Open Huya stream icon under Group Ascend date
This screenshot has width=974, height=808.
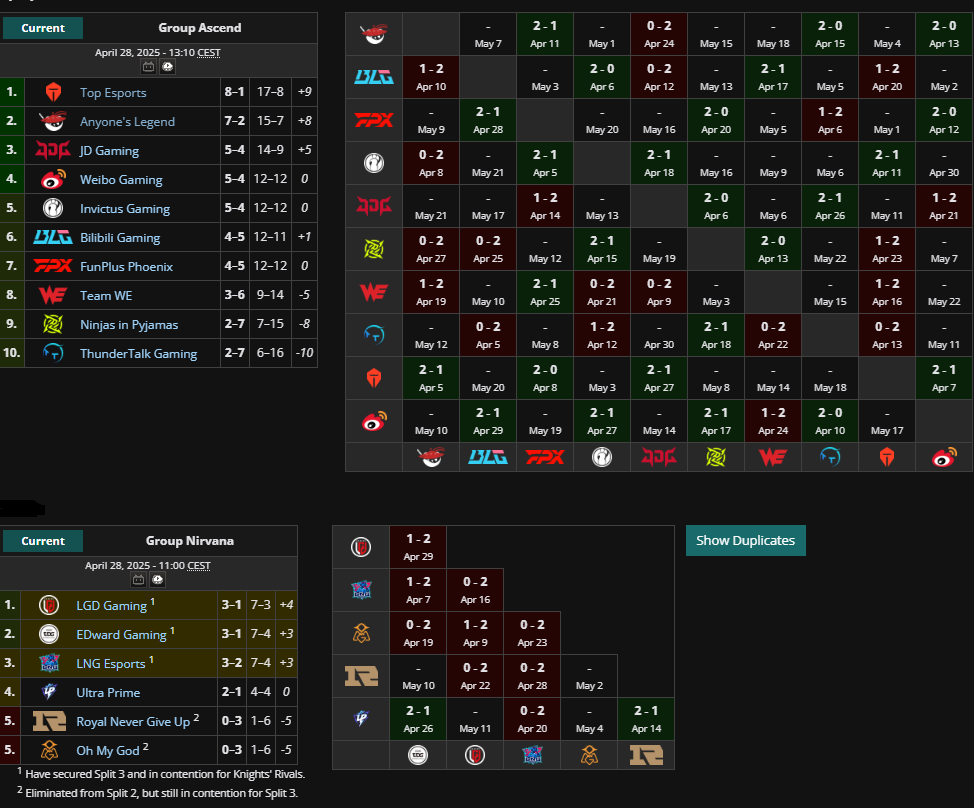pos(168,67)
